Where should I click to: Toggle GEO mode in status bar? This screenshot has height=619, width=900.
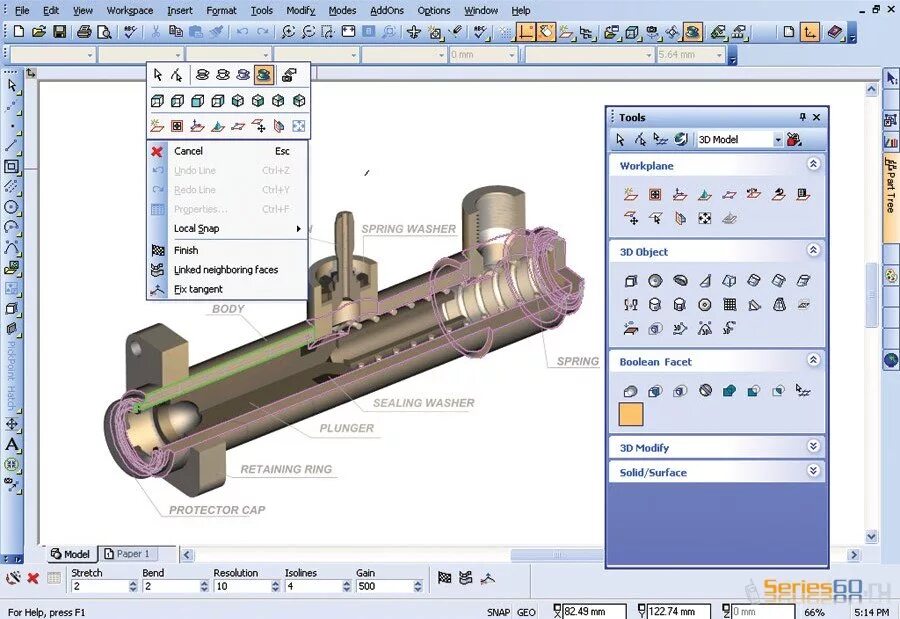[526, 612]
